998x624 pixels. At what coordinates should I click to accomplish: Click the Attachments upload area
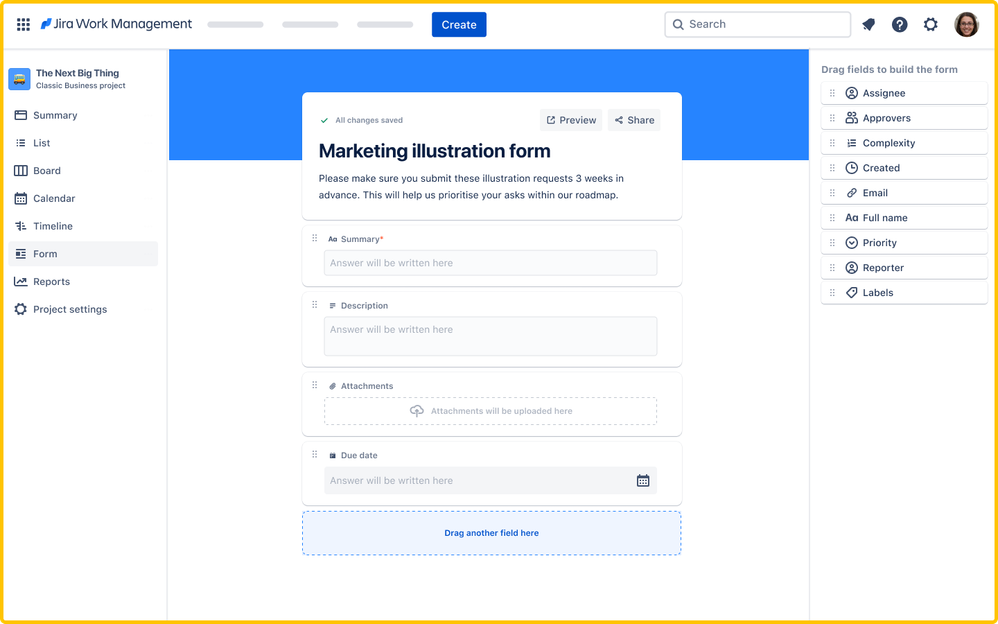[490, 411]
